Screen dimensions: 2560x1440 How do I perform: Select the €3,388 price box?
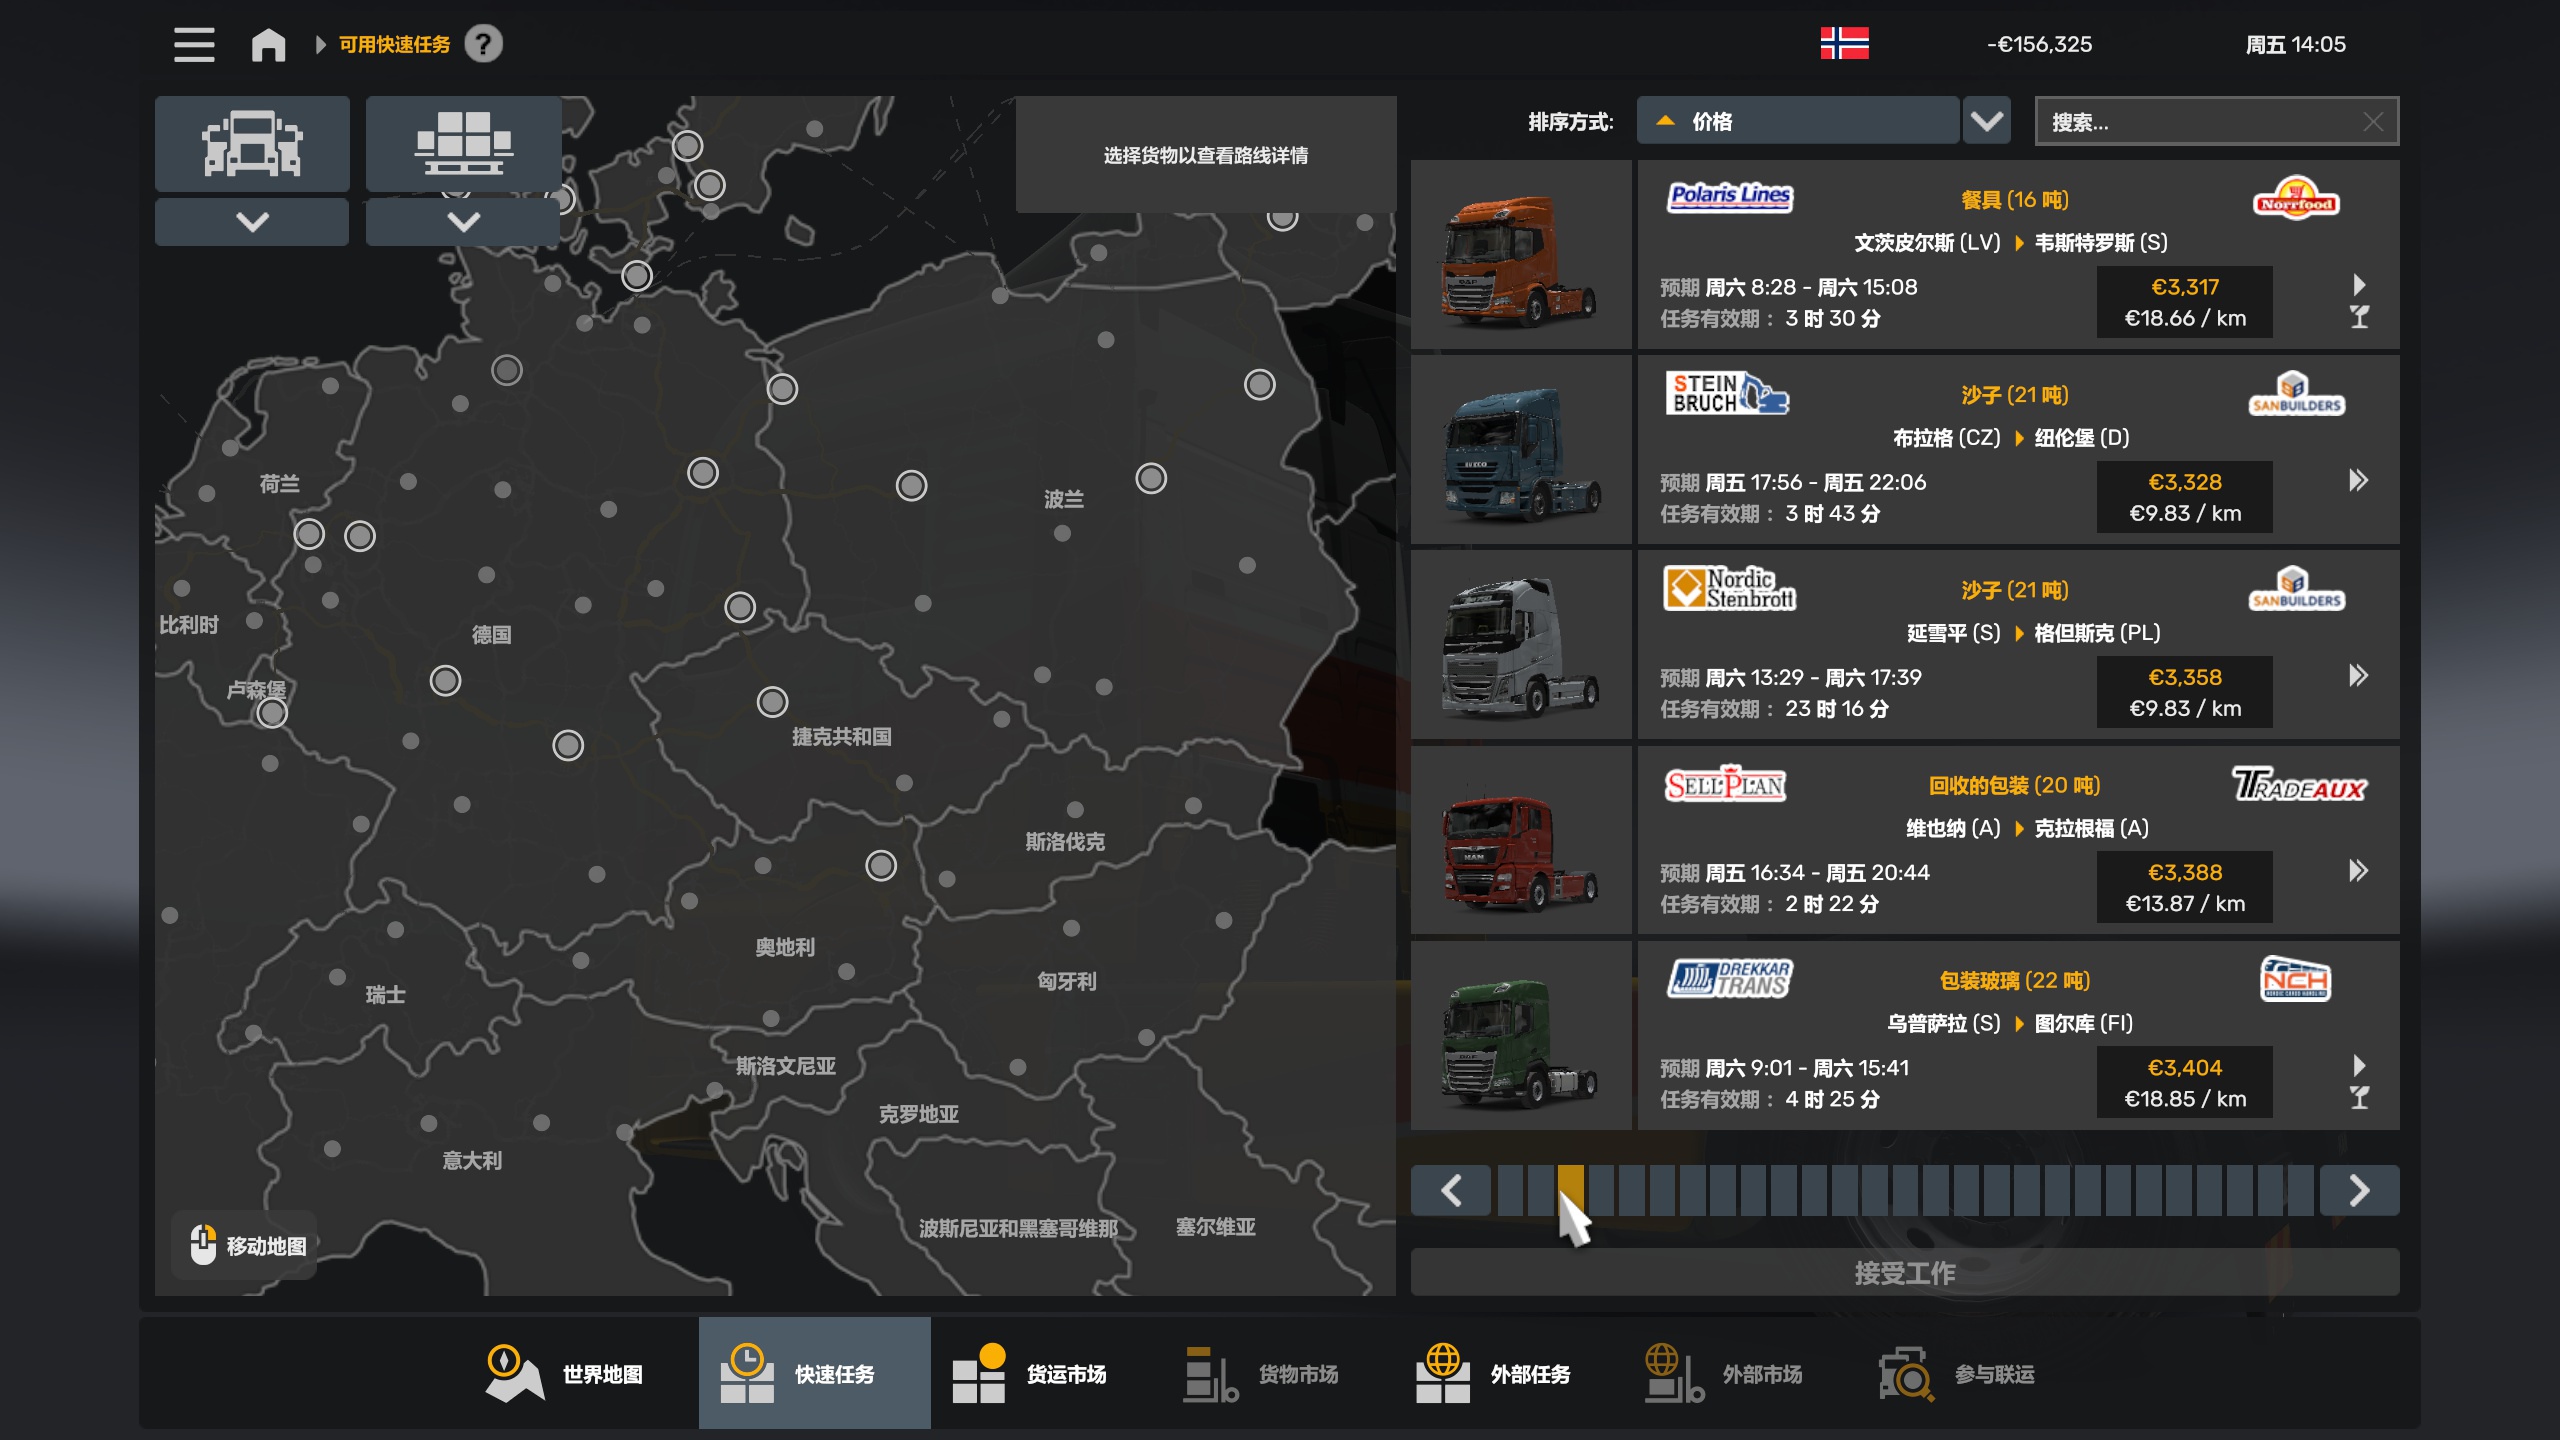pyautogui.click(x=2185, y=887)
